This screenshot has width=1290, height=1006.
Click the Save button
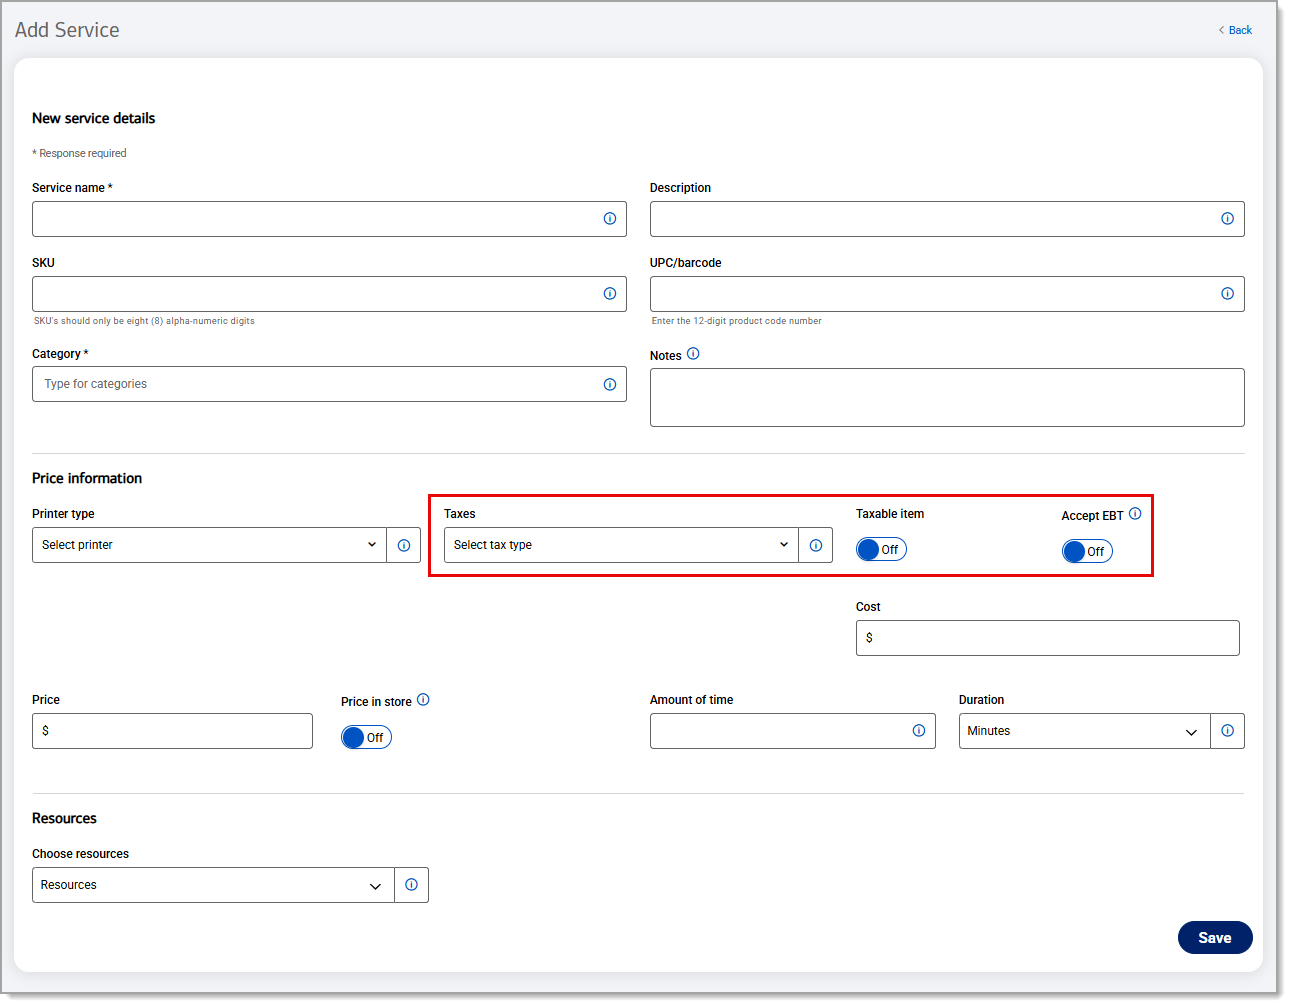[1215, 938]
